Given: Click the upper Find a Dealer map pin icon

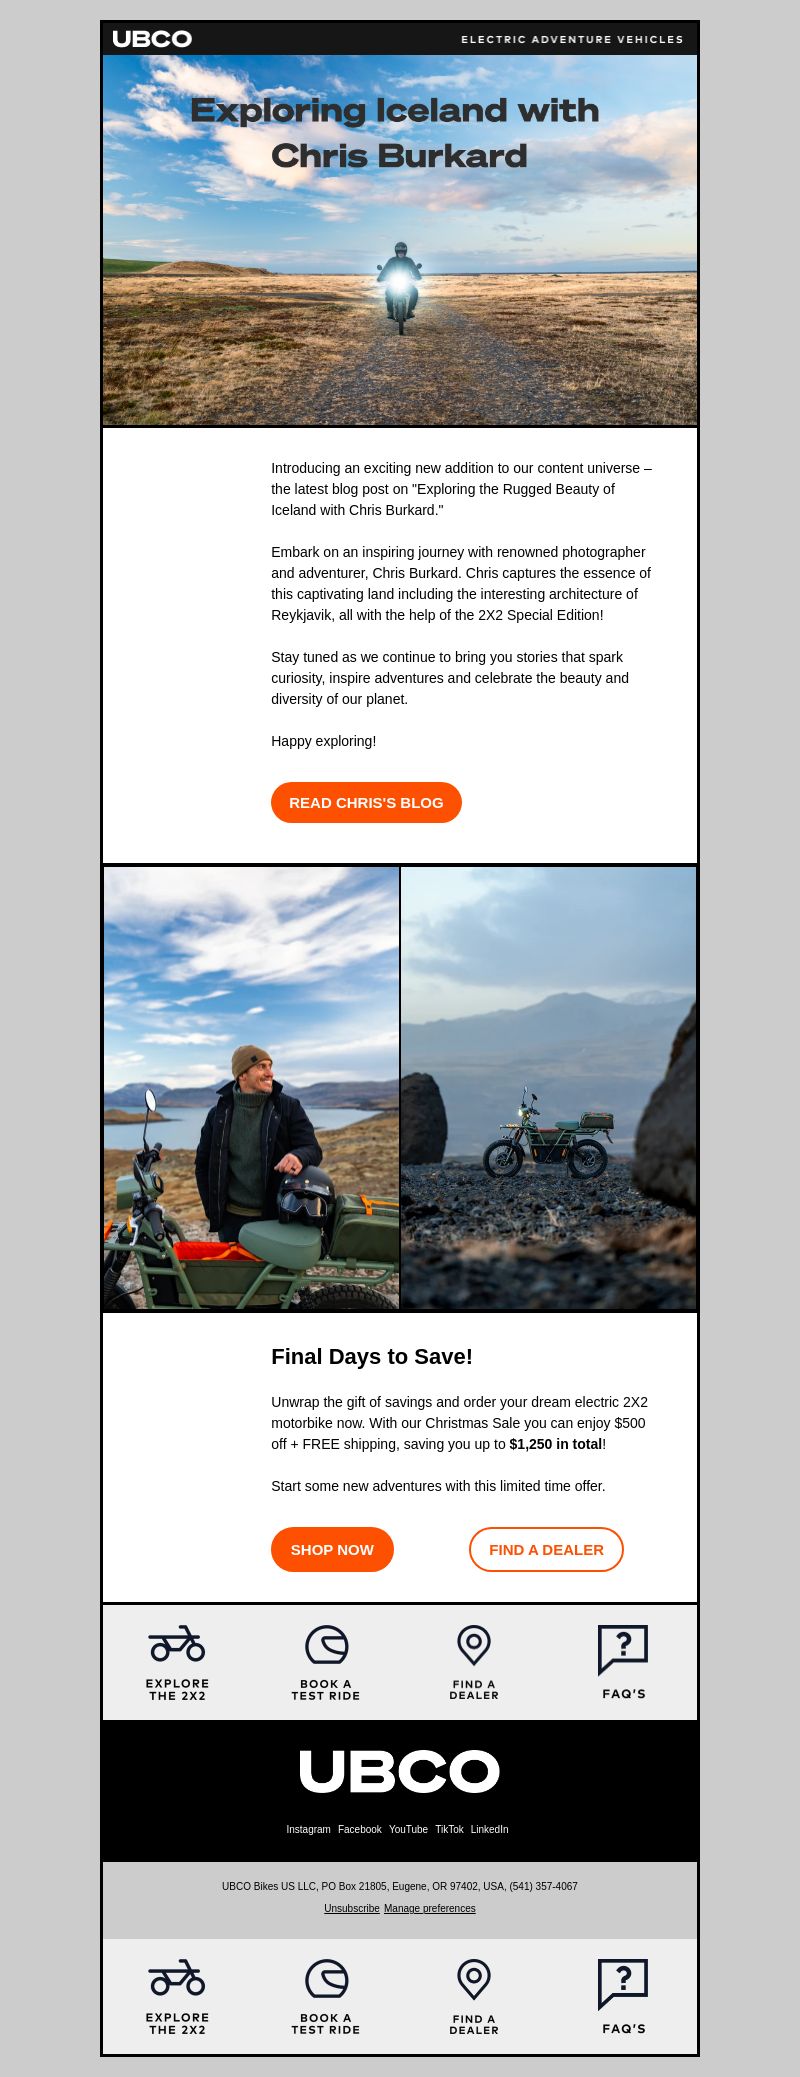Looking at the screenshot, I should pyautogui.click(x=474, y=1645).
